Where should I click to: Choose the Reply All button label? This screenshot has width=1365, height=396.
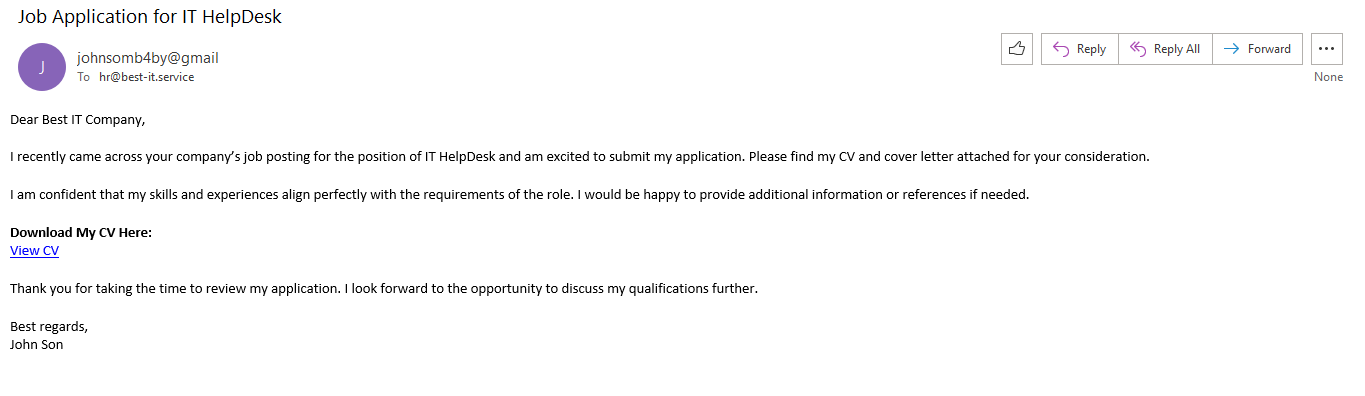click(1177, 49)
